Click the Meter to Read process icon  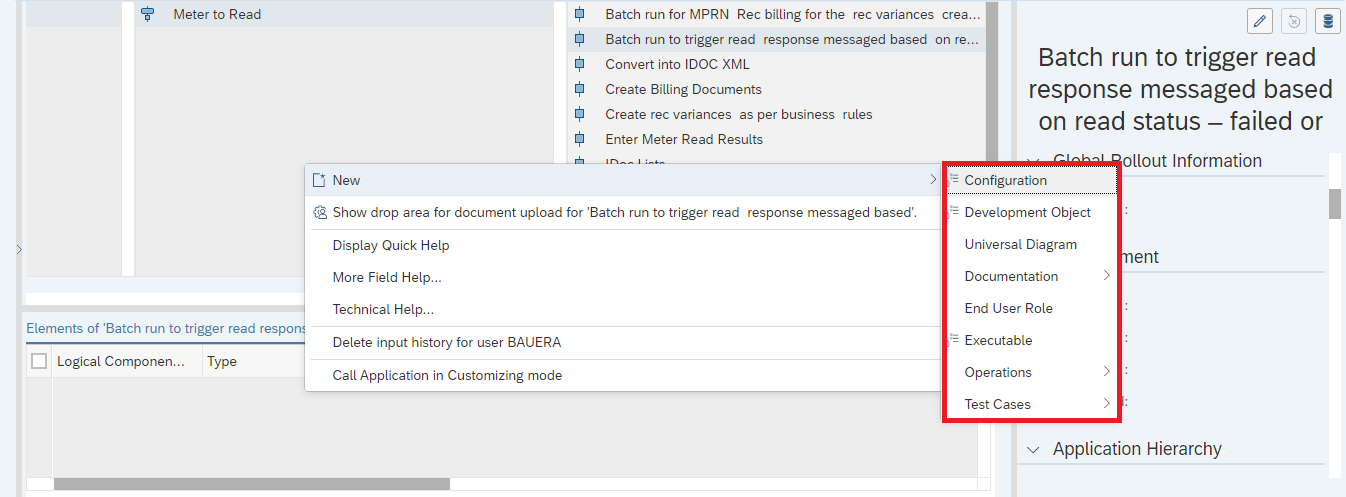(148, 14)
